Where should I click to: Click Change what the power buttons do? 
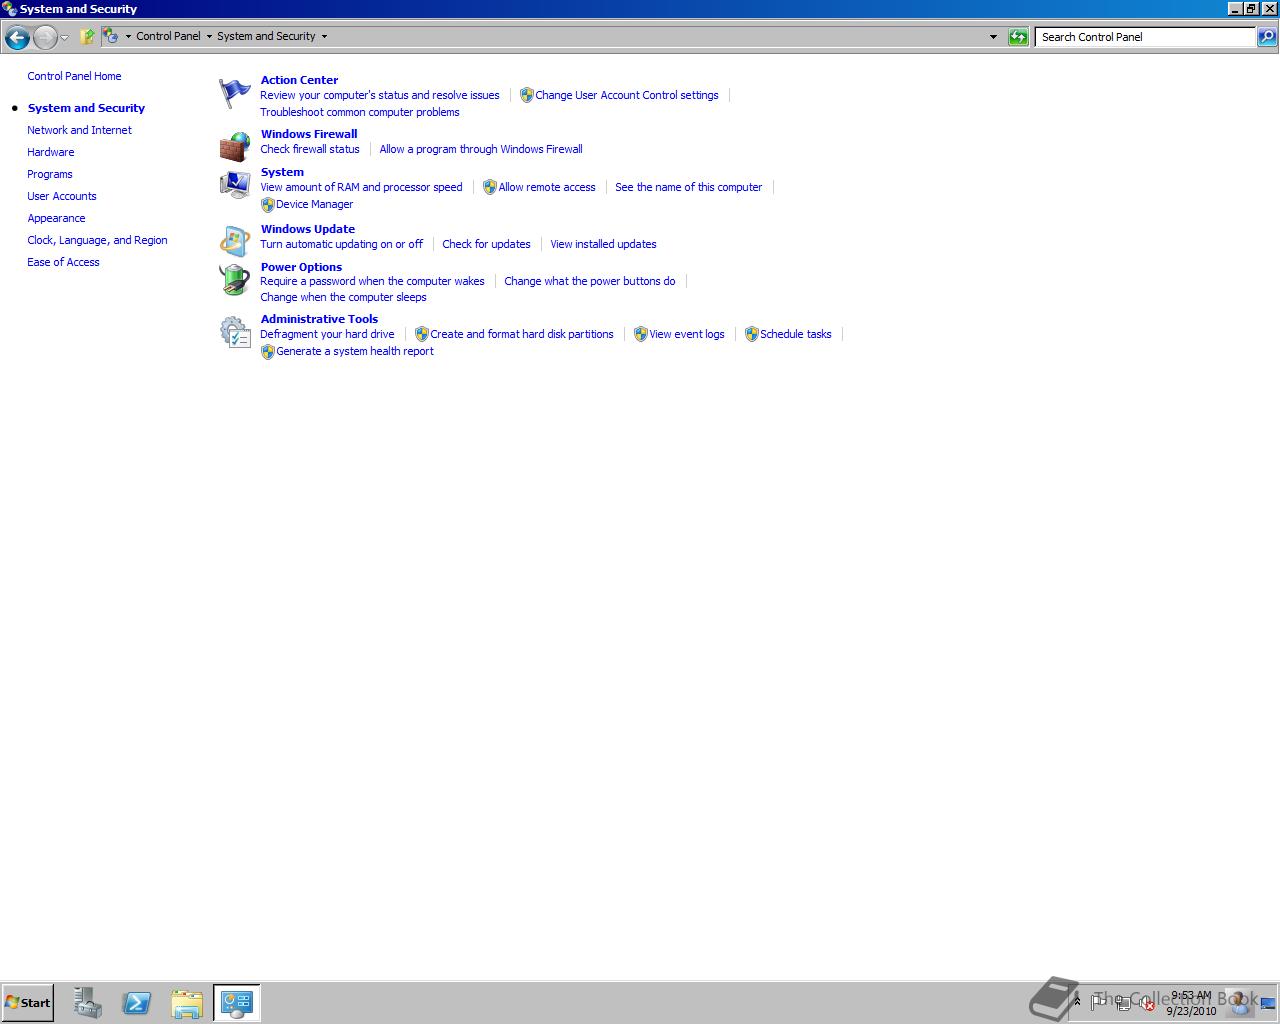(x=589, y=281)
